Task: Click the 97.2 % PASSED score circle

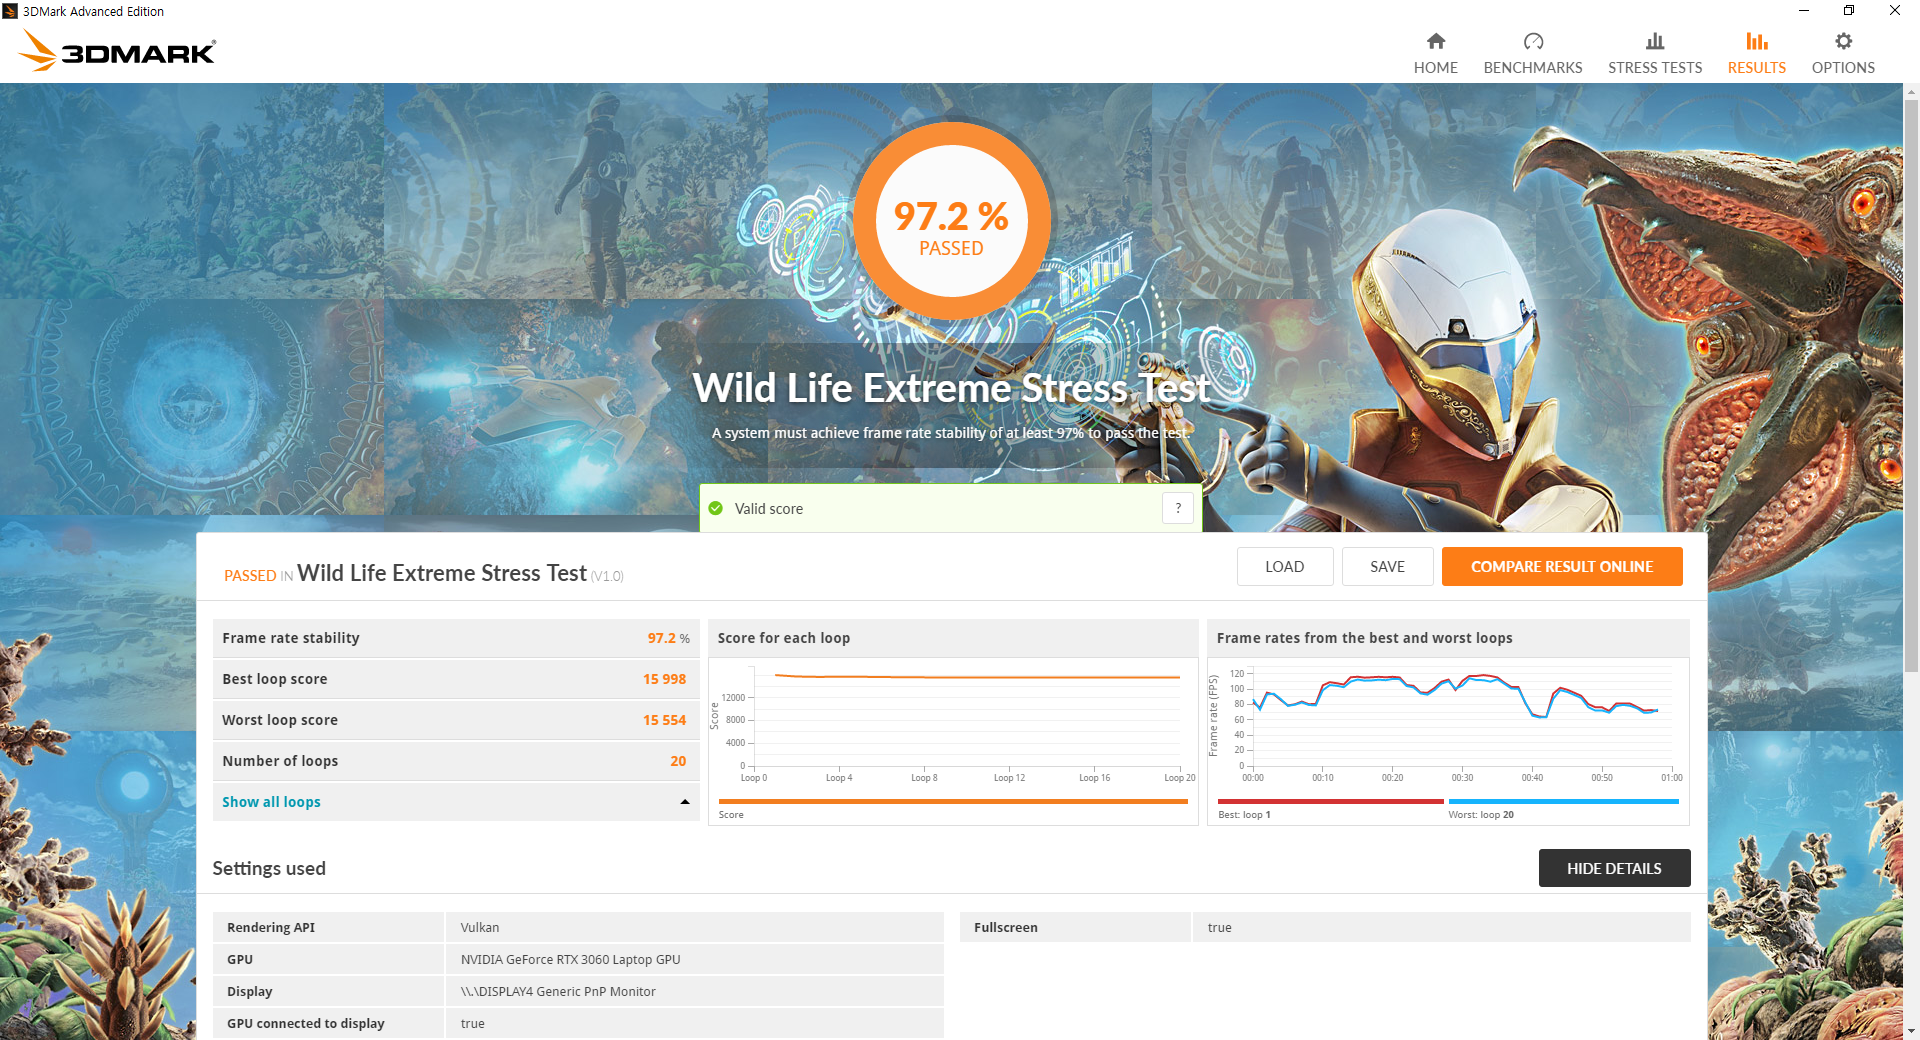Action: pos(952,222)
